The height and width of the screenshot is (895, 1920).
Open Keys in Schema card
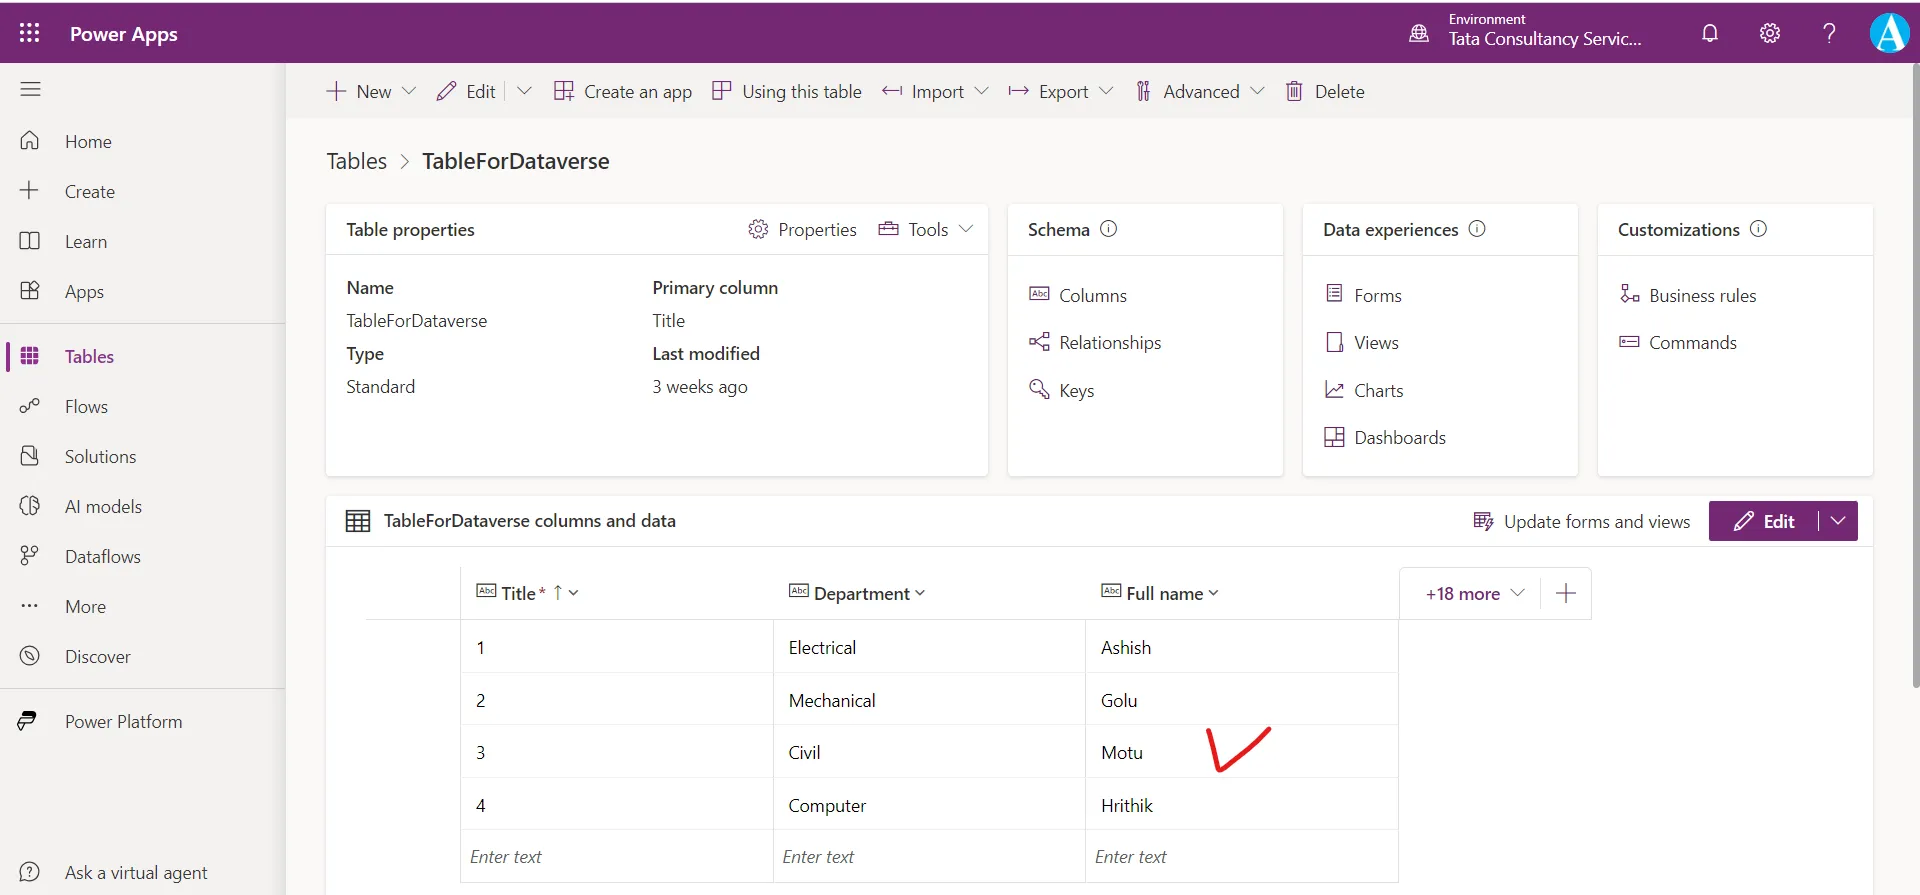click(1061, 390)
